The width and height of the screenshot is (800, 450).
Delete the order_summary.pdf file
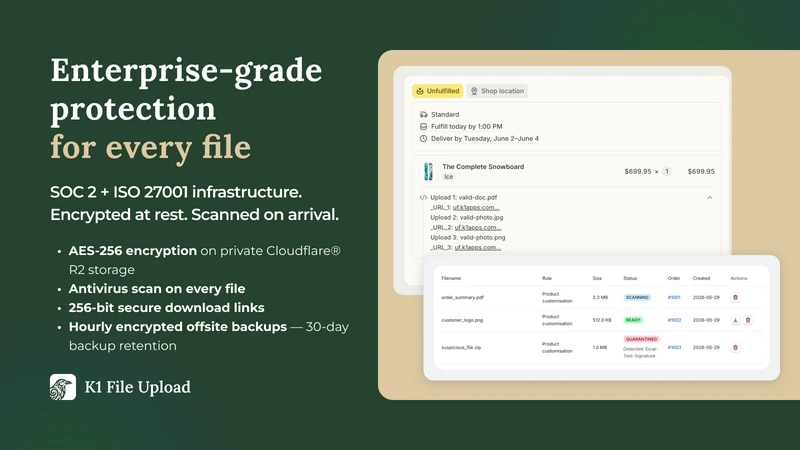tap(735, 297)
